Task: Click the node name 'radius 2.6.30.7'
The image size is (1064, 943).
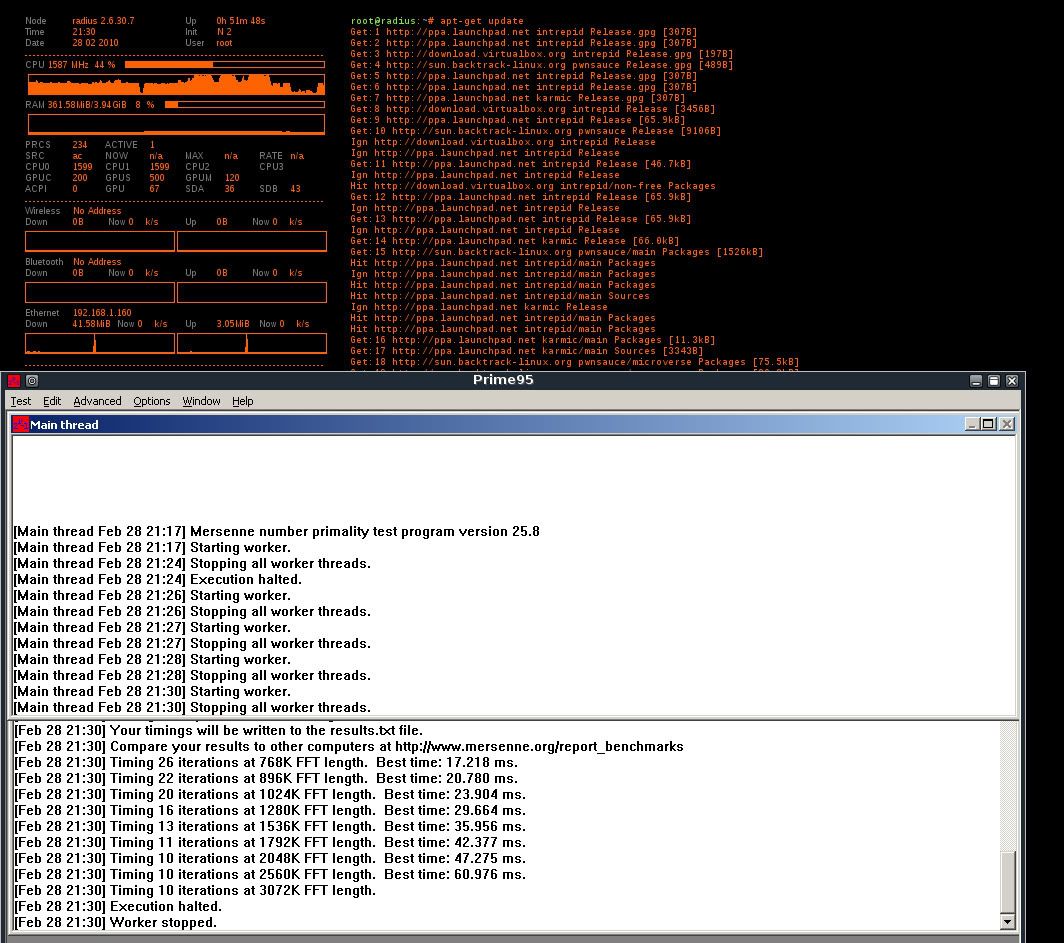Action: click(x=103, y=21)
